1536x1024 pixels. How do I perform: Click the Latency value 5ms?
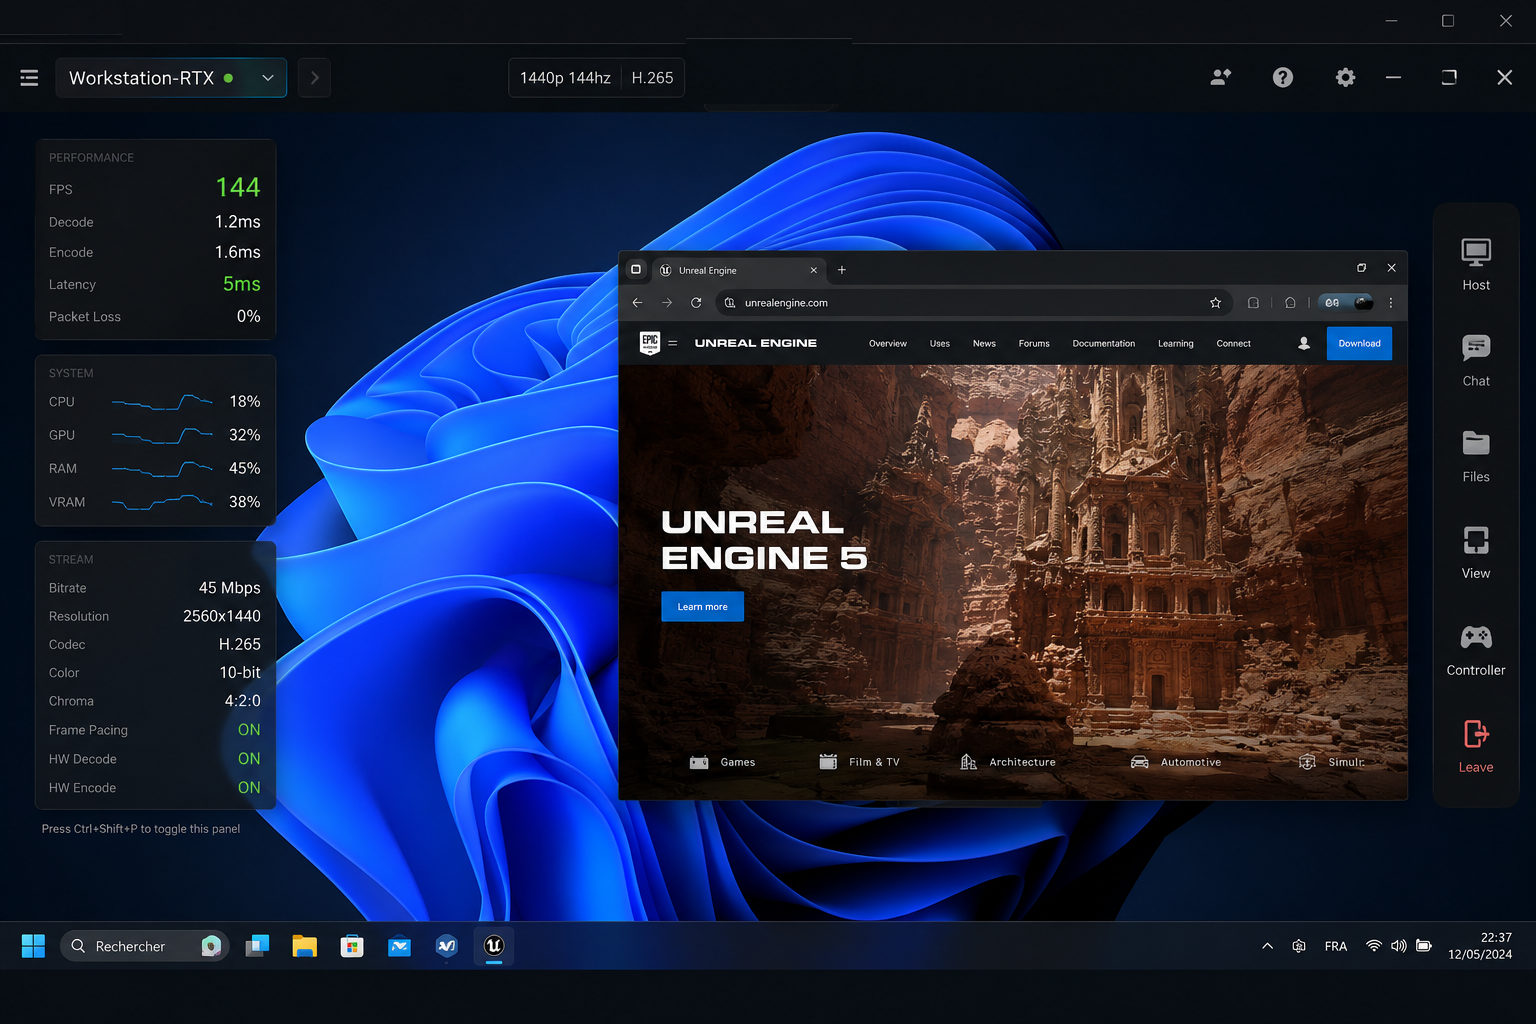[x=242, y=284]
